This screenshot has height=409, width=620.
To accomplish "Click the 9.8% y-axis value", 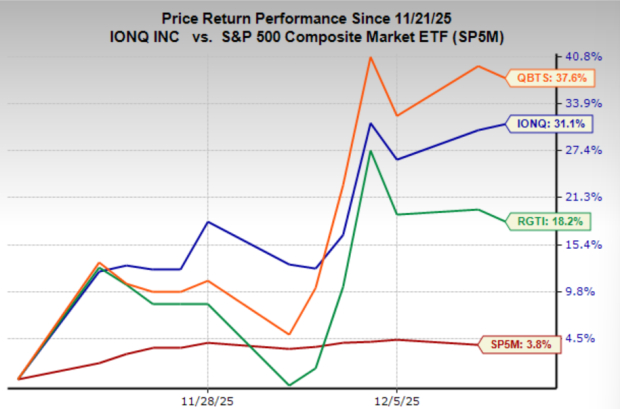I will pyautogui.click(x=583, y=291).
